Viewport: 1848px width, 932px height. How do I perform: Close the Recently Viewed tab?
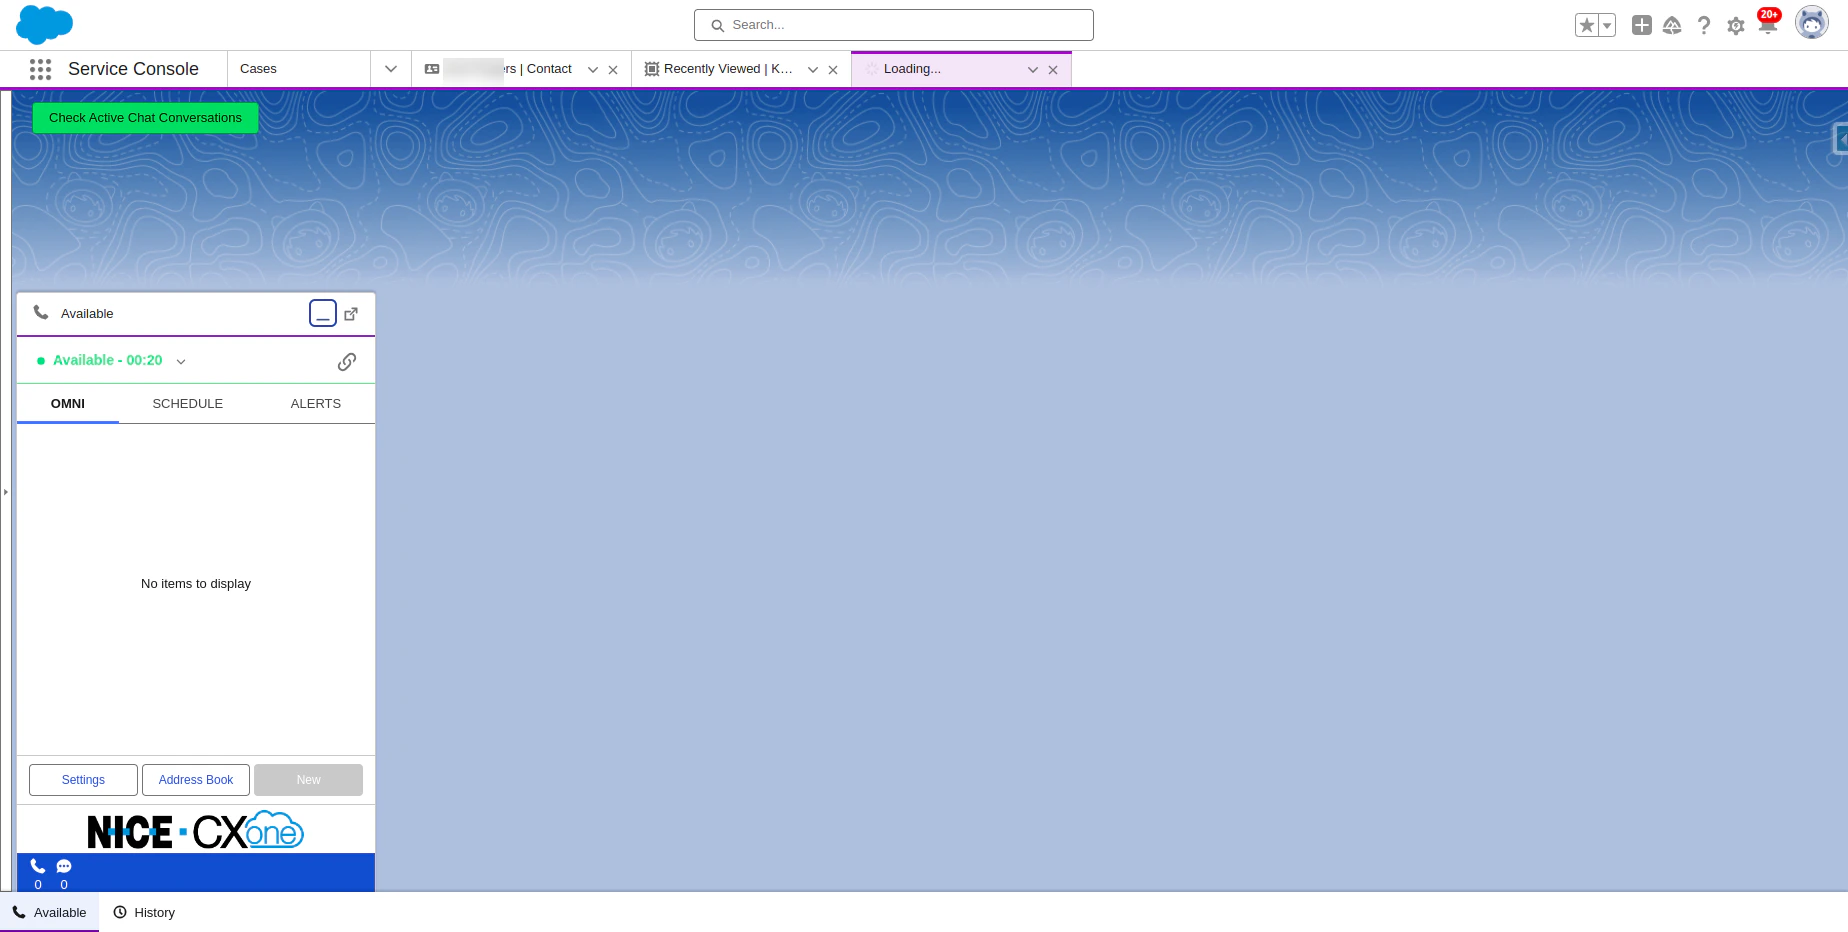833,70
